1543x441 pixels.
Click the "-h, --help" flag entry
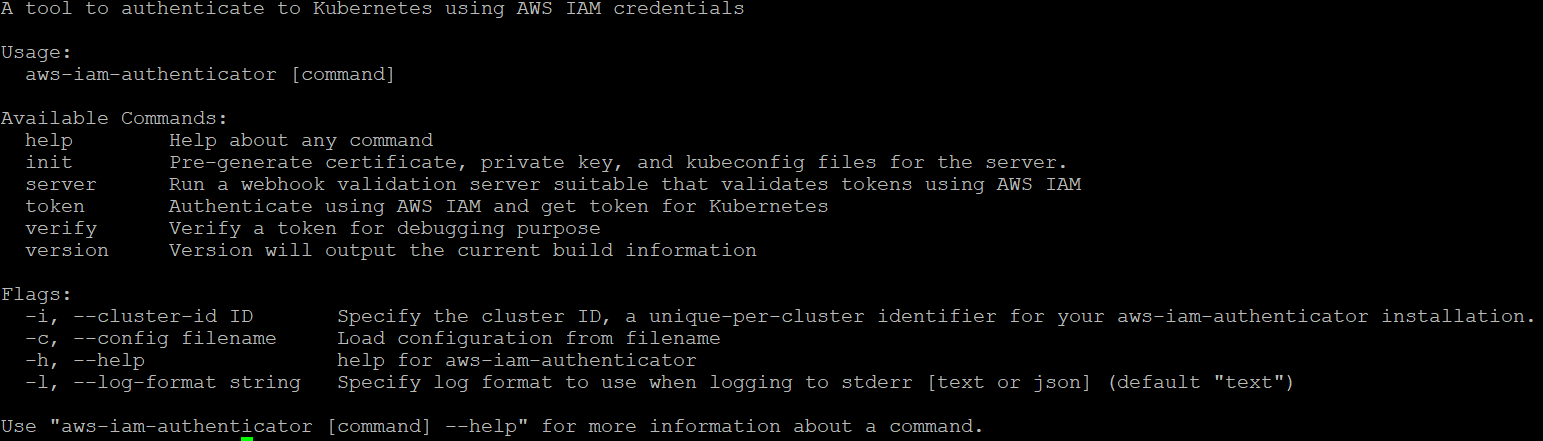click(x=85, y=360)
